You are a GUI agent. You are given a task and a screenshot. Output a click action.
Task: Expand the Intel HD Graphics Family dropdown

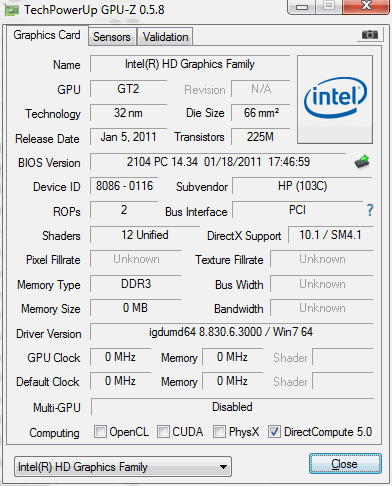point(123,467)
